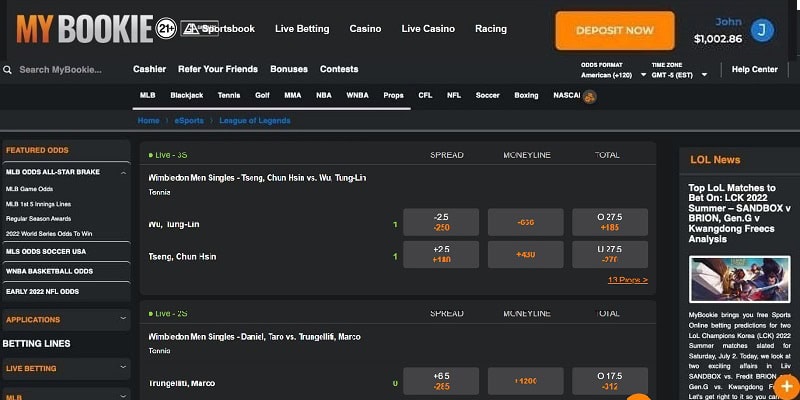The height and width of the screenshot is (400, 800).
Task: Select the Golf tab
Action: [262, 95]
